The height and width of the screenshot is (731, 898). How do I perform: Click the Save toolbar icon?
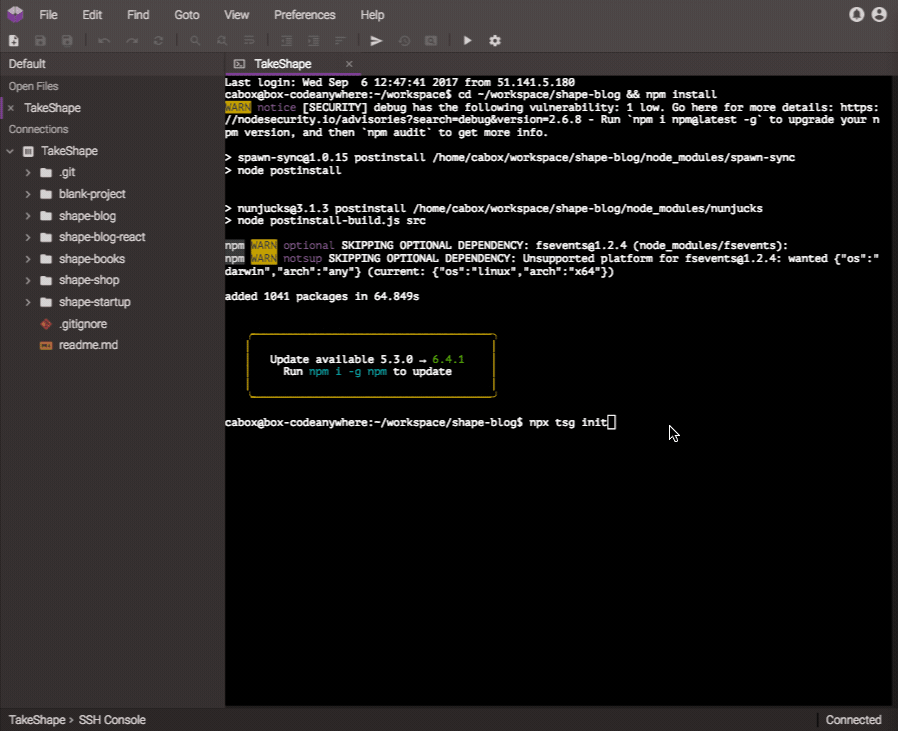[x=40, y=41]
